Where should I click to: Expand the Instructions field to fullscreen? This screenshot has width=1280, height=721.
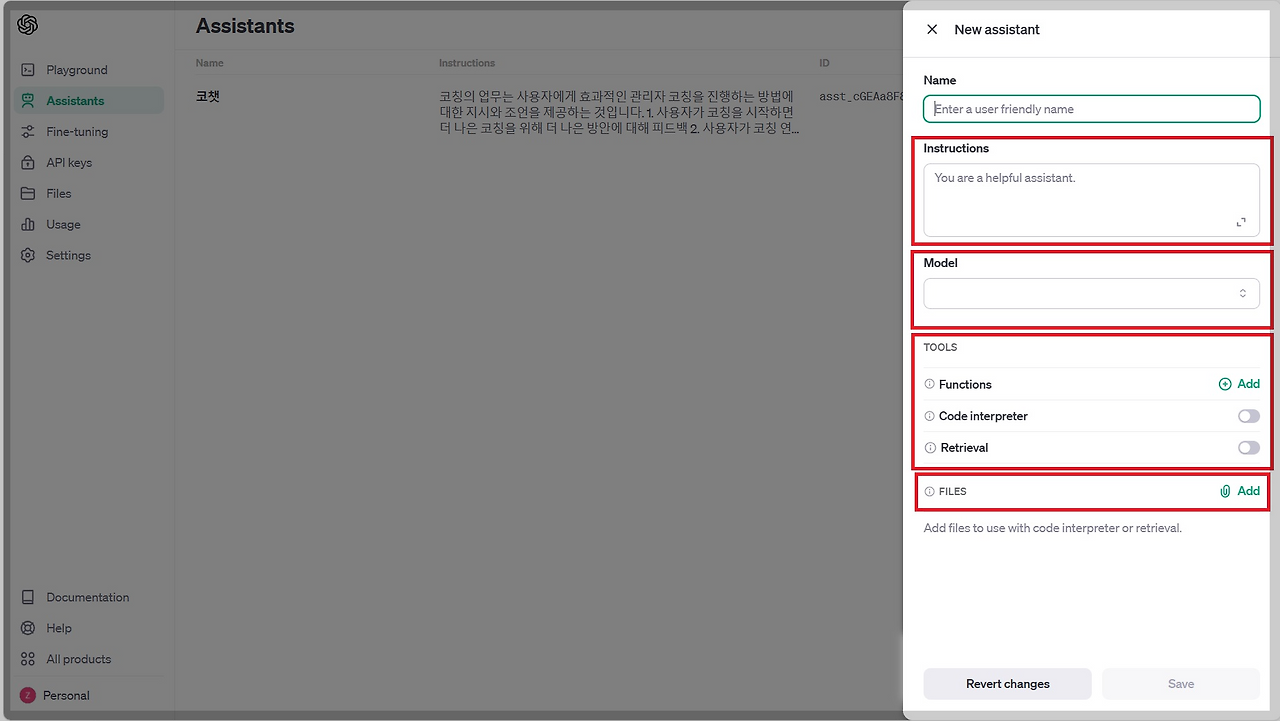[1241, 222]
